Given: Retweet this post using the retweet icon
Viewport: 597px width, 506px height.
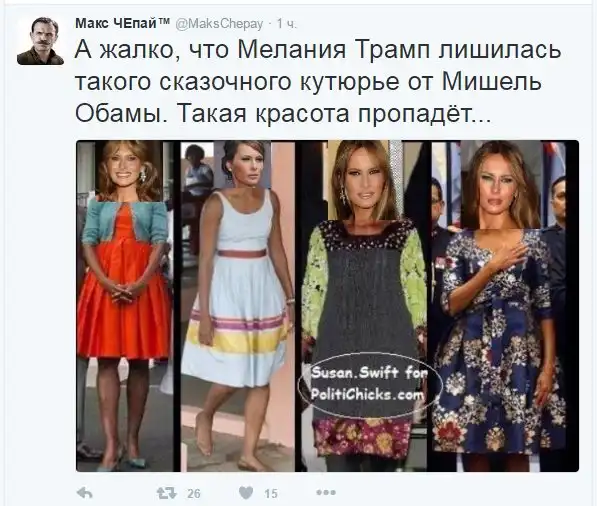Looking at the screenshot, I should point(167,493).
